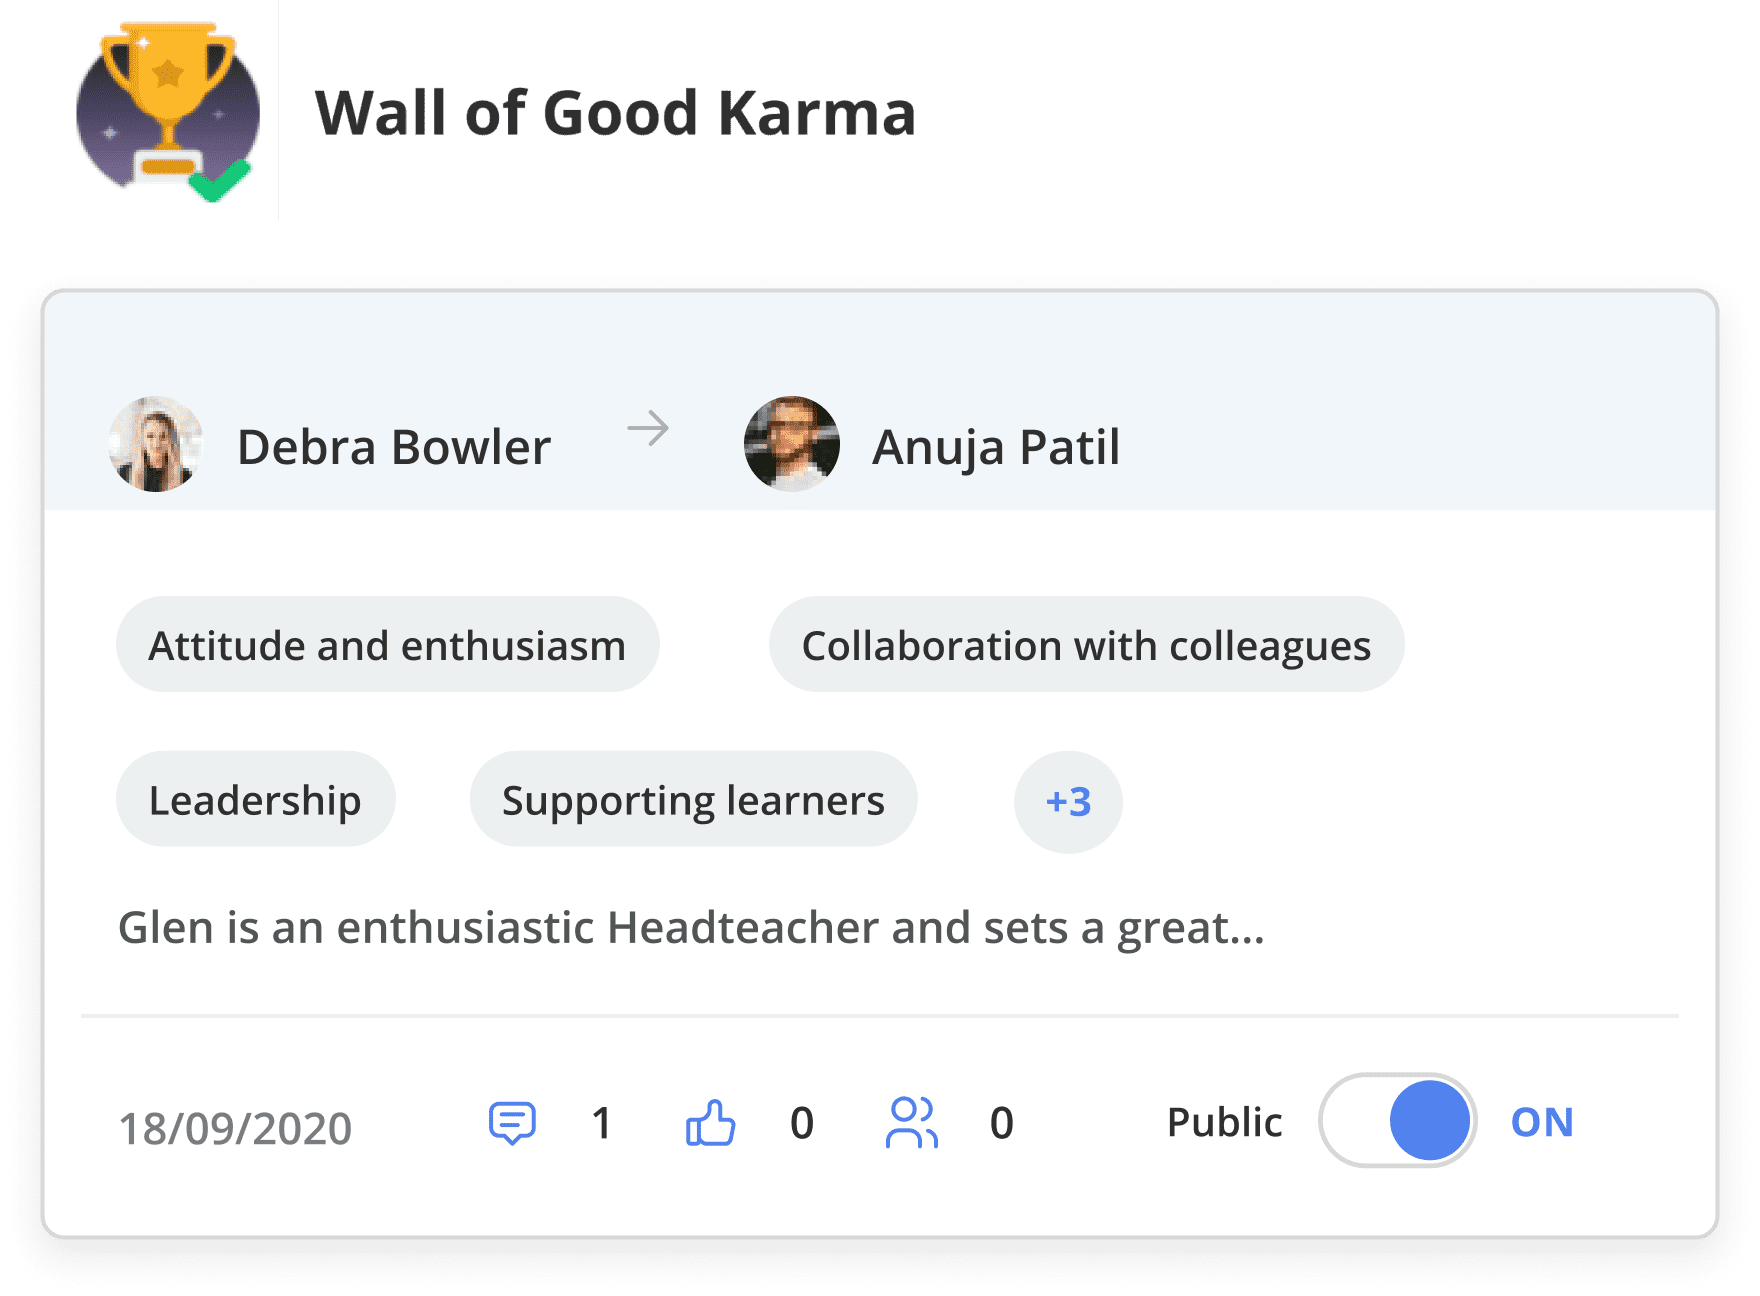Open the comments speech bubble icon

(x=512, y=1123)
